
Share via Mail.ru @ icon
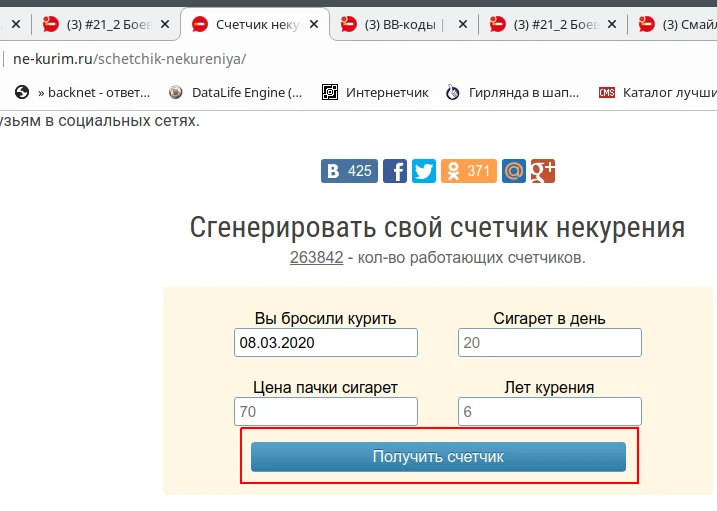tap(514, 171)
